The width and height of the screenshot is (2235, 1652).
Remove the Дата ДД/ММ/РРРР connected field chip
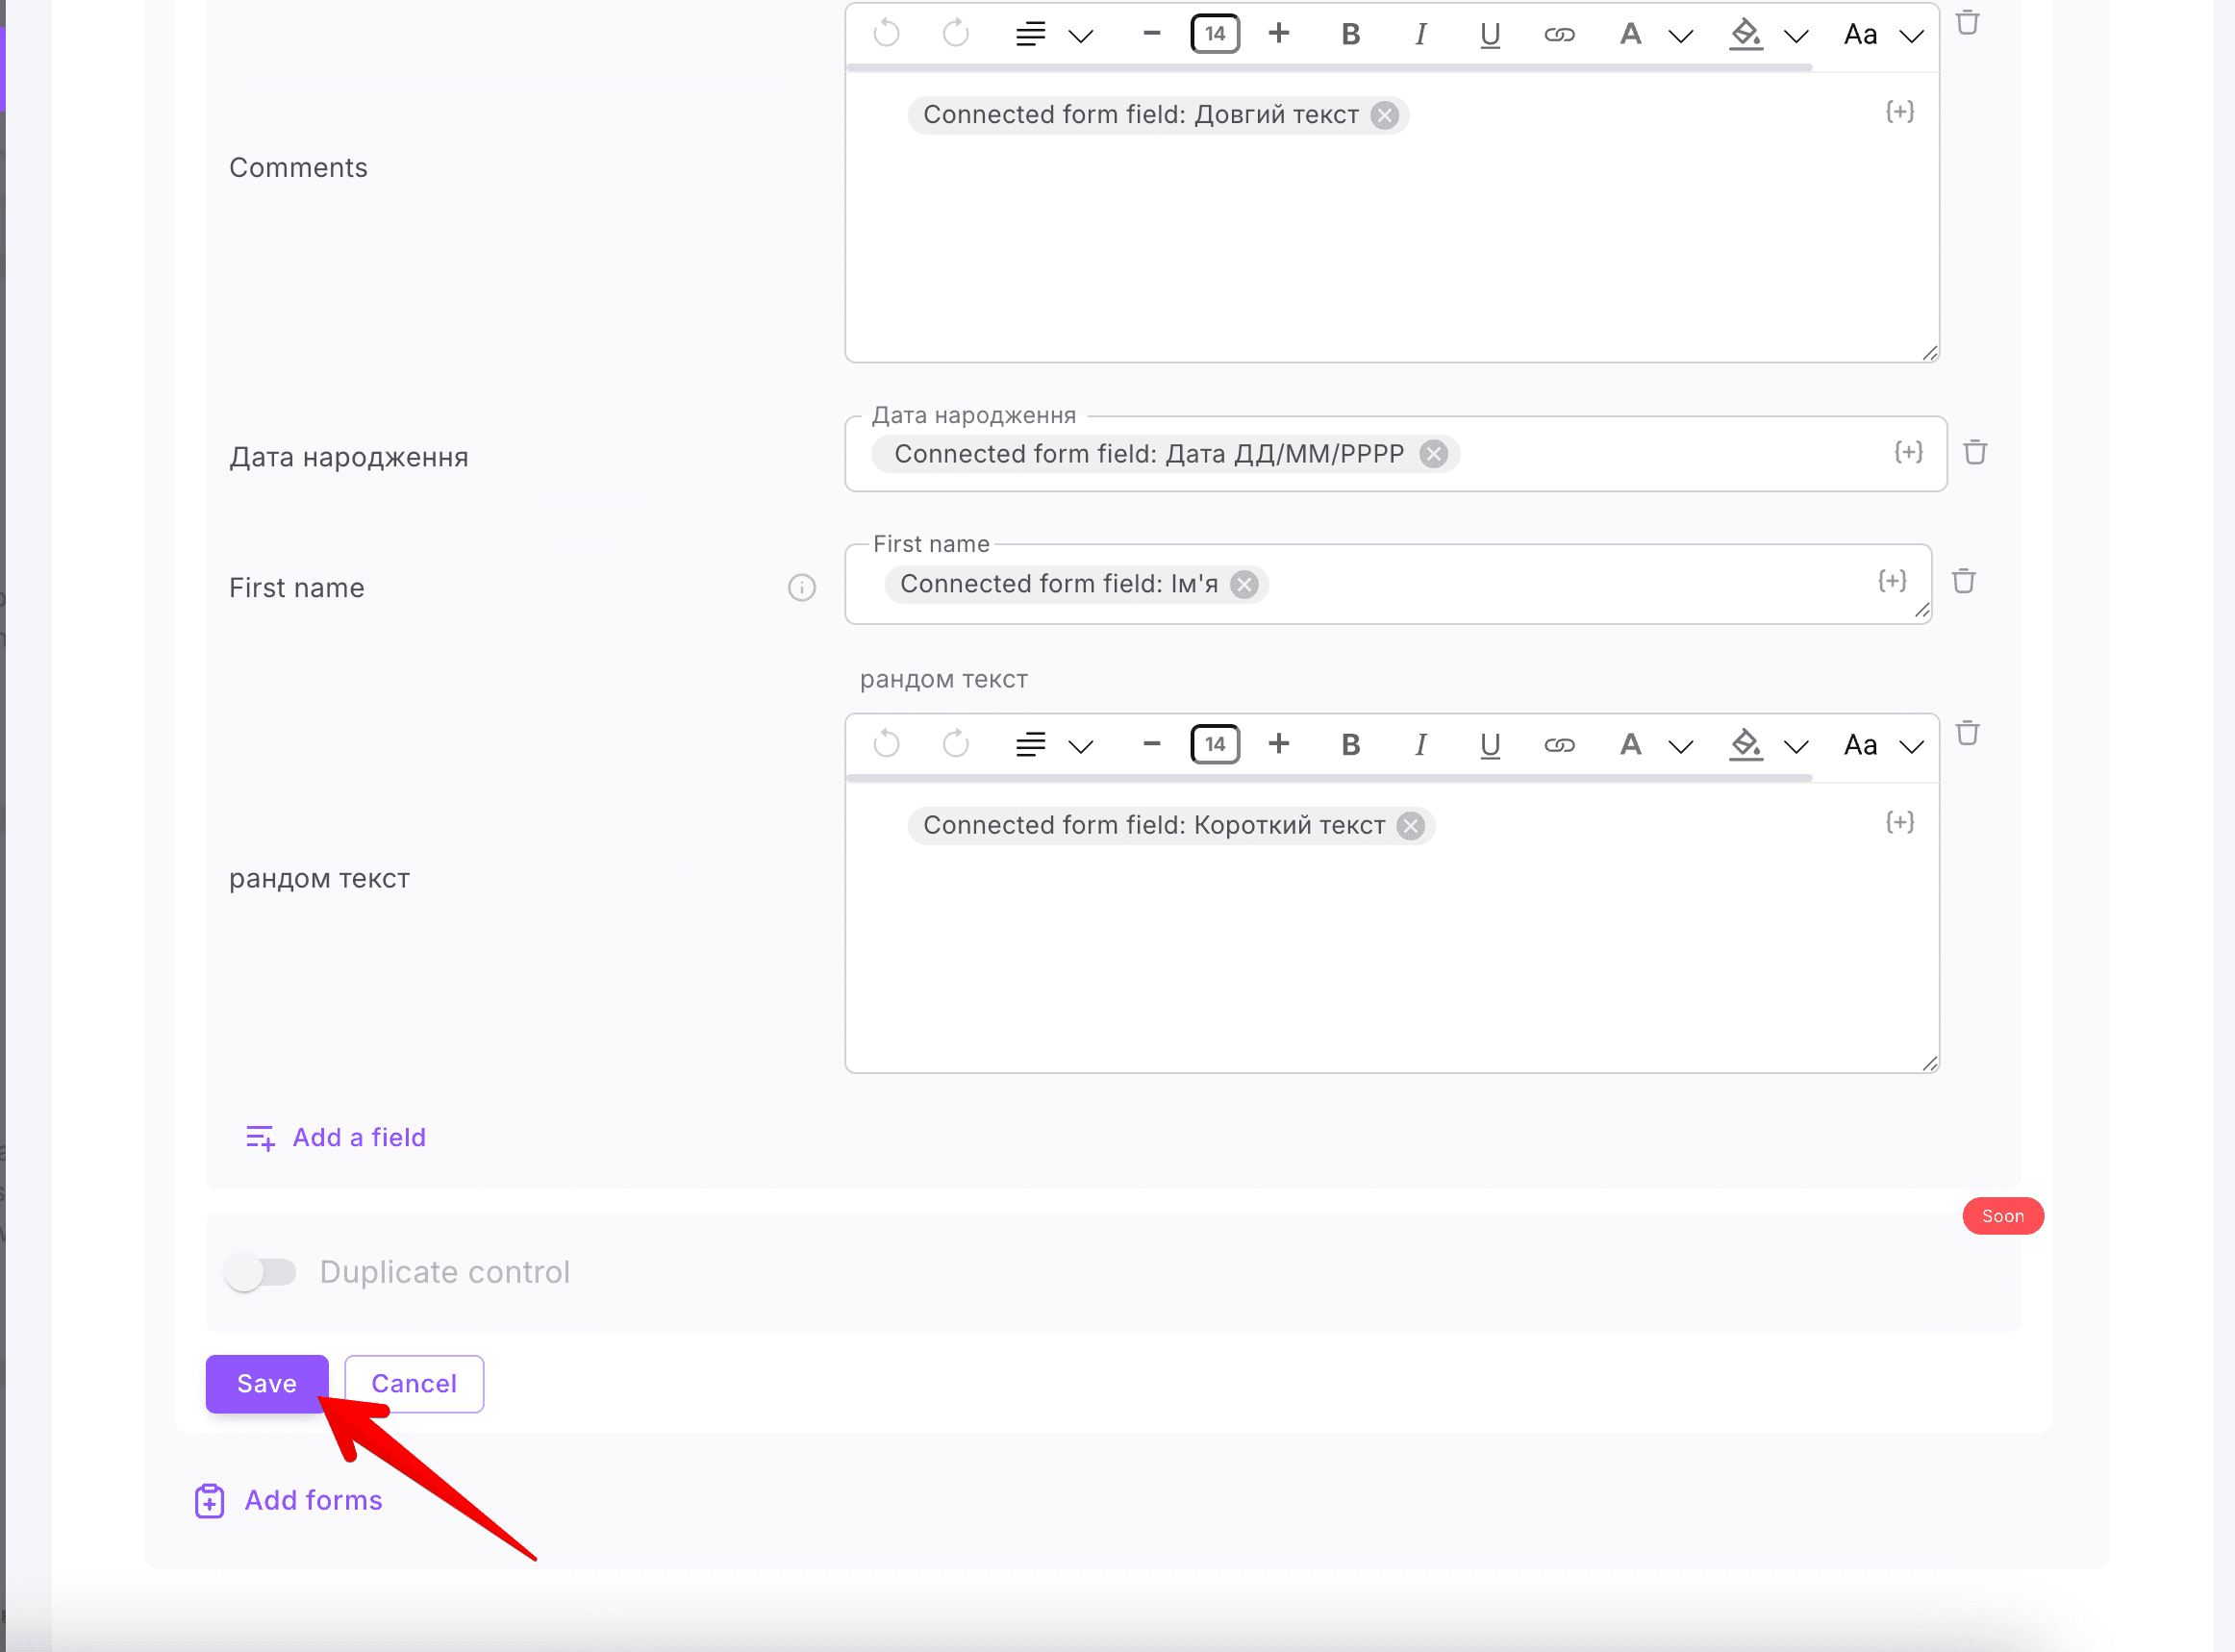pos(1433,454)
